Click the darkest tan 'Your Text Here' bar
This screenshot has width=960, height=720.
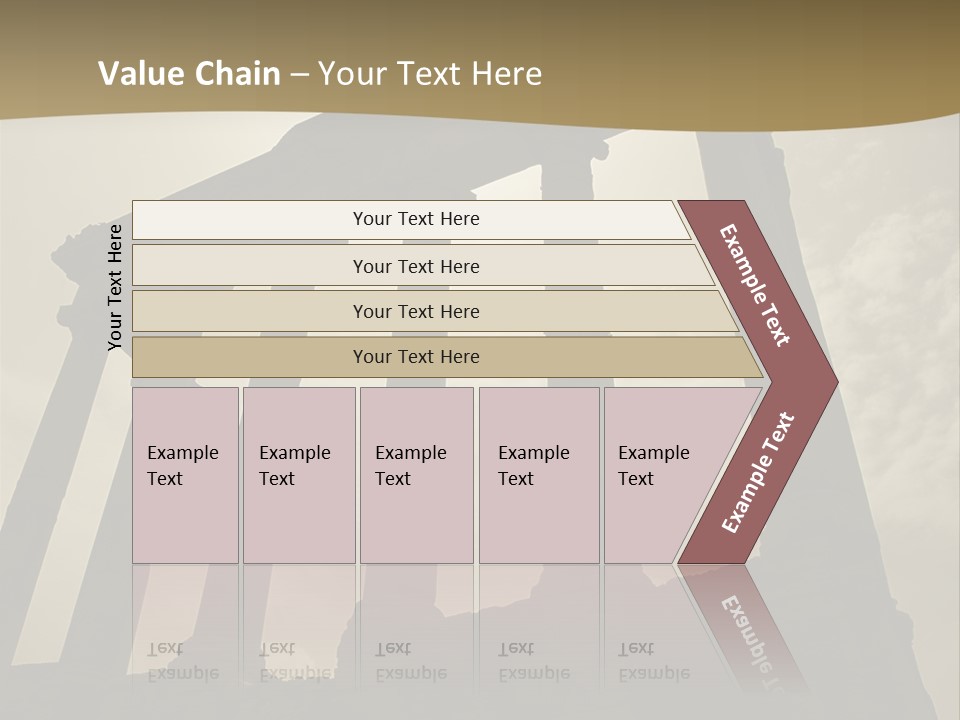pos(415,357)
